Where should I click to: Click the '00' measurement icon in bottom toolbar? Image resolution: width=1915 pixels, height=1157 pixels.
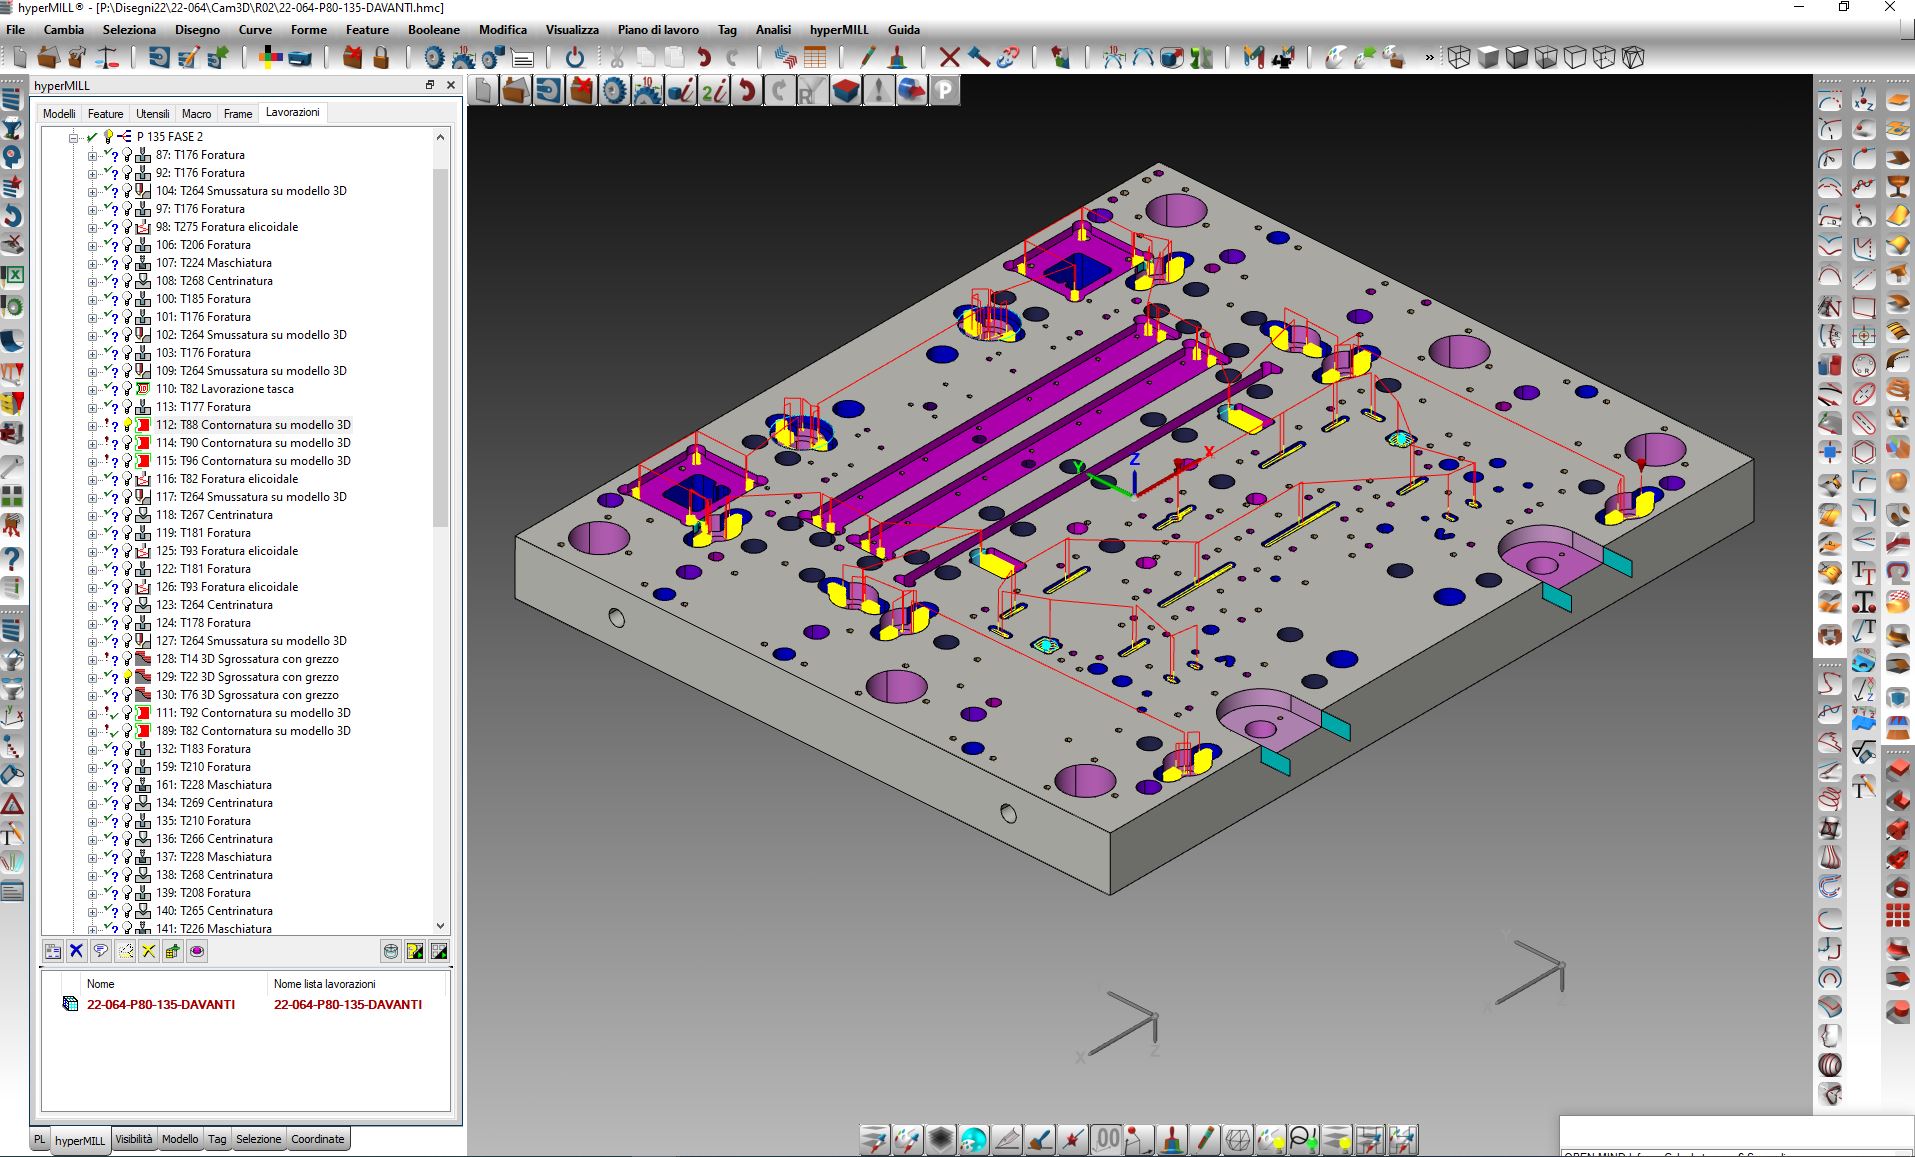point(1106,1139)
